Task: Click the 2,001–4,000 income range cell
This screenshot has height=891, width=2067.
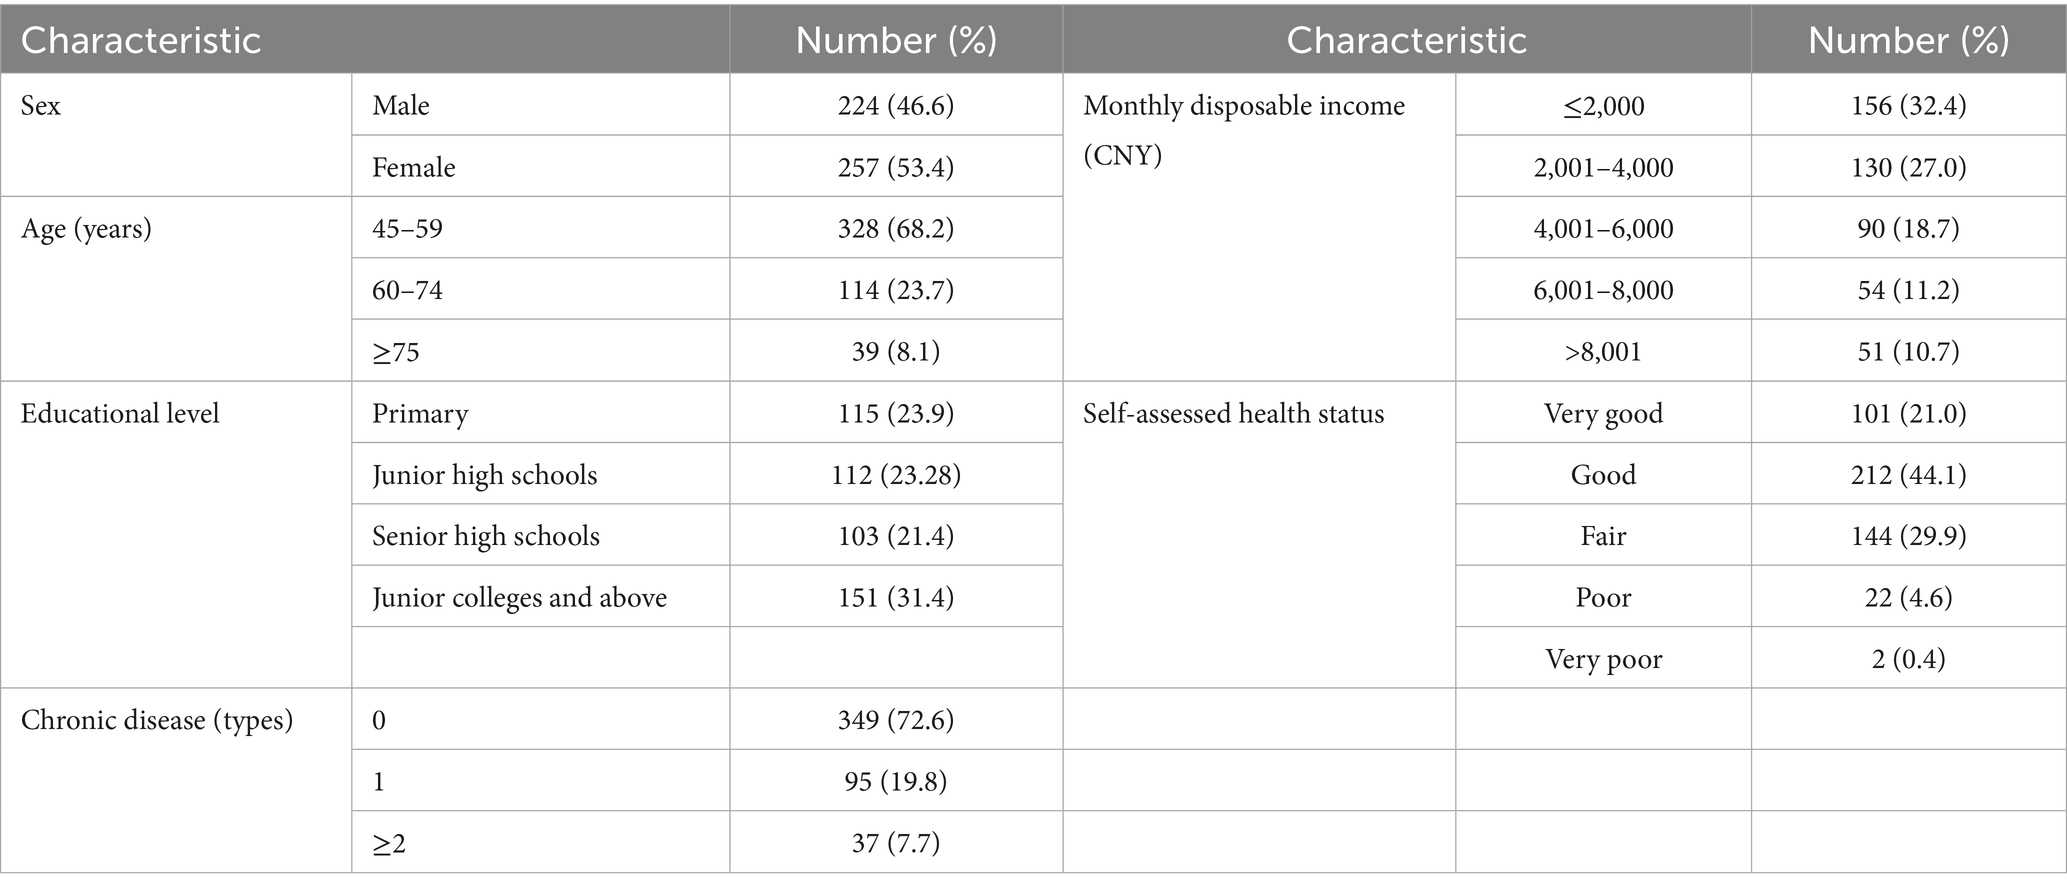Action: point(1603,167)
